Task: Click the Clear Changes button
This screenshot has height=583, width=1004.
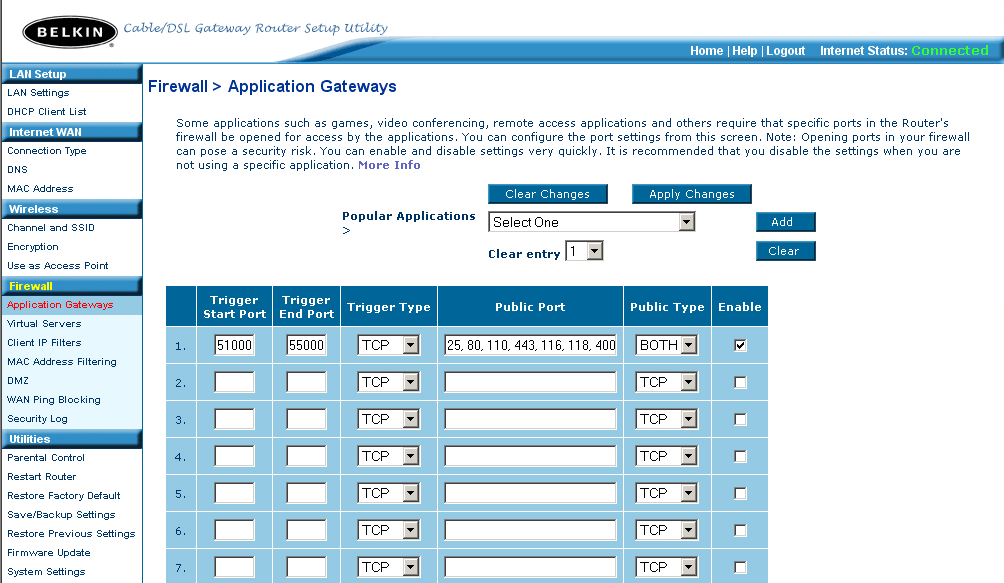Action: (x=547, y=194)
